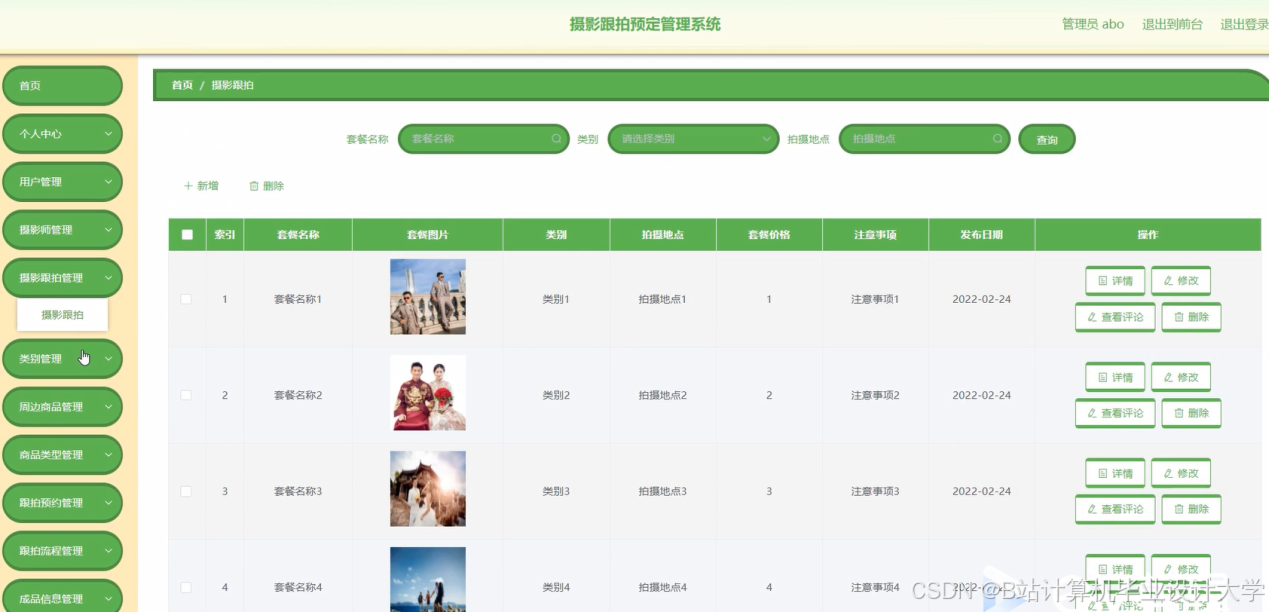Focus the 套餐名称 search input
This screenshot has width=1269, height=612.
483,139
